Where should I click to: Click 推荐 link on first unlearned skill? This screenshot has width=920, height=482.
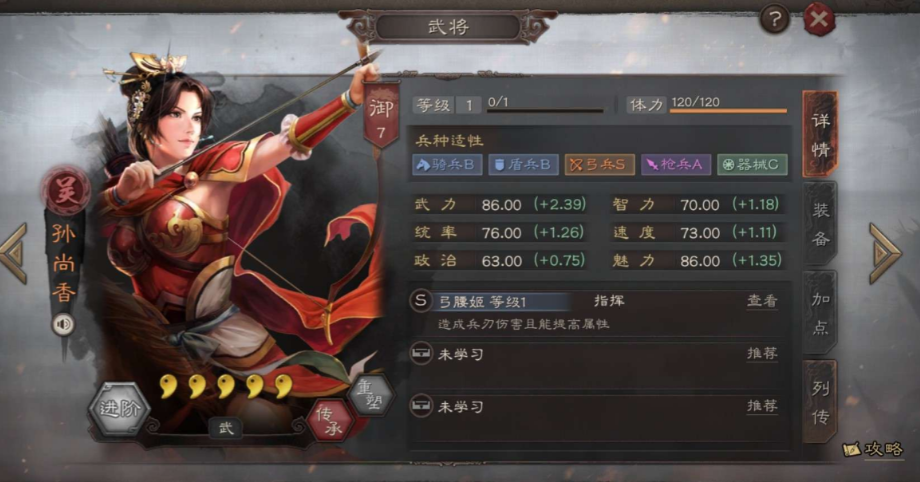click(x=762, y=353)
